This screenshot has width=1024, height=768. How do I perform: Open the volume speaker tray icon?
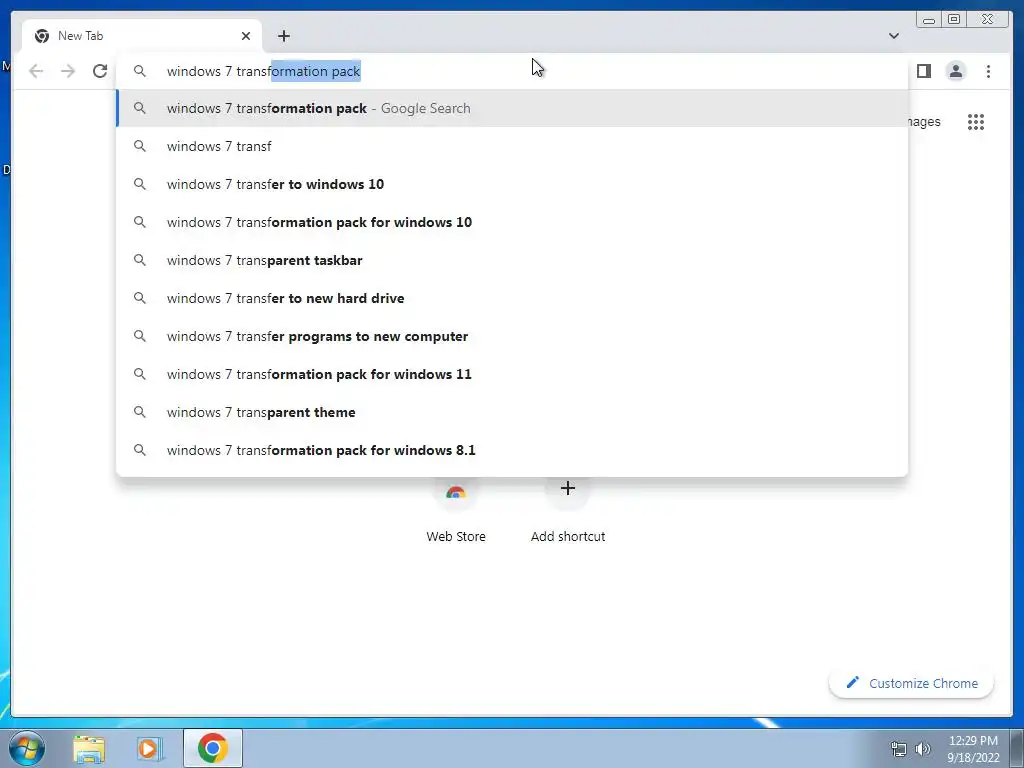(923, 749)
